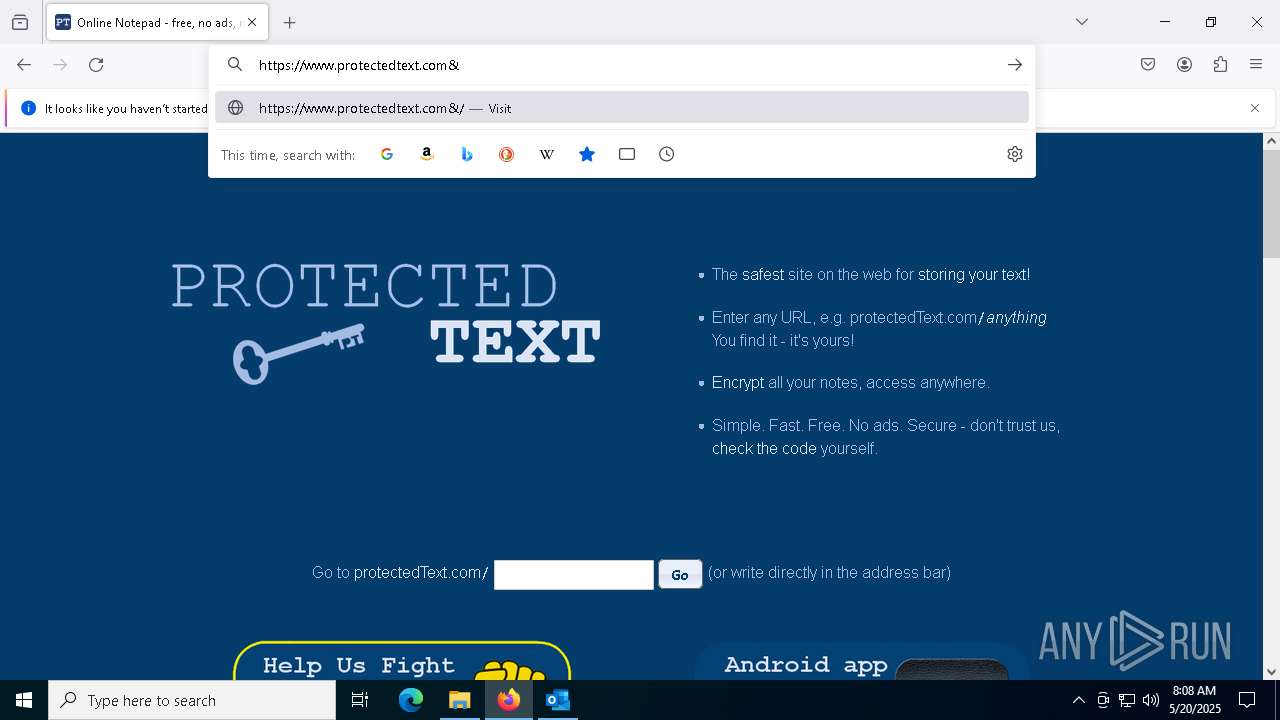Reload the current page
The image size is (1280, 720).
[96, 65]
